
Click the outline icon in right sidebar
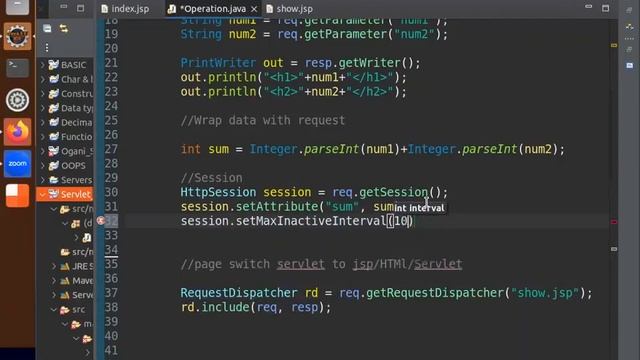(629, 27)
